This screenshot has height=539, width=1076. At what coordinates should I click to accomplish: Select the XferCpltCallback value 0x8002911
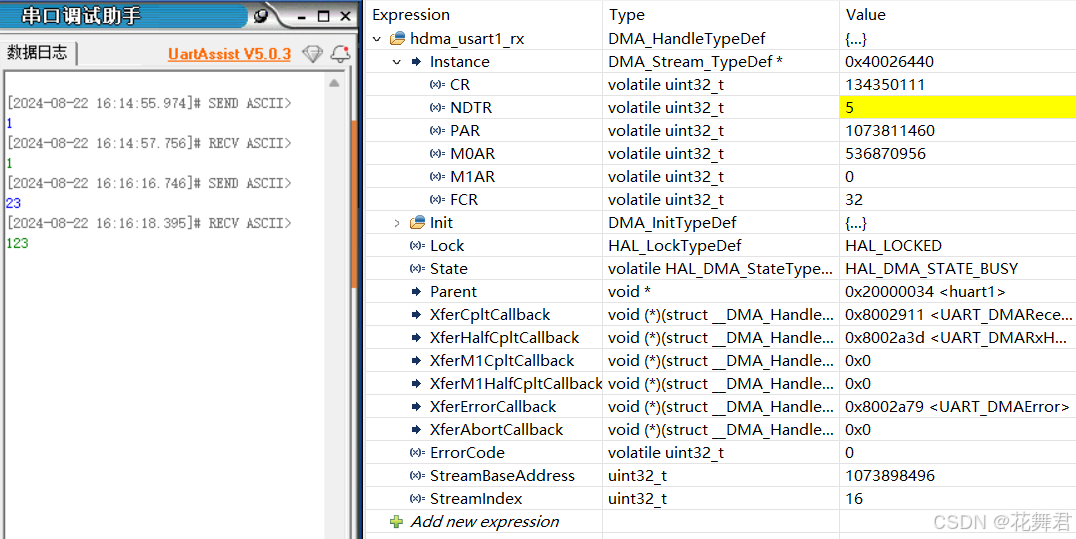[959, 314]
